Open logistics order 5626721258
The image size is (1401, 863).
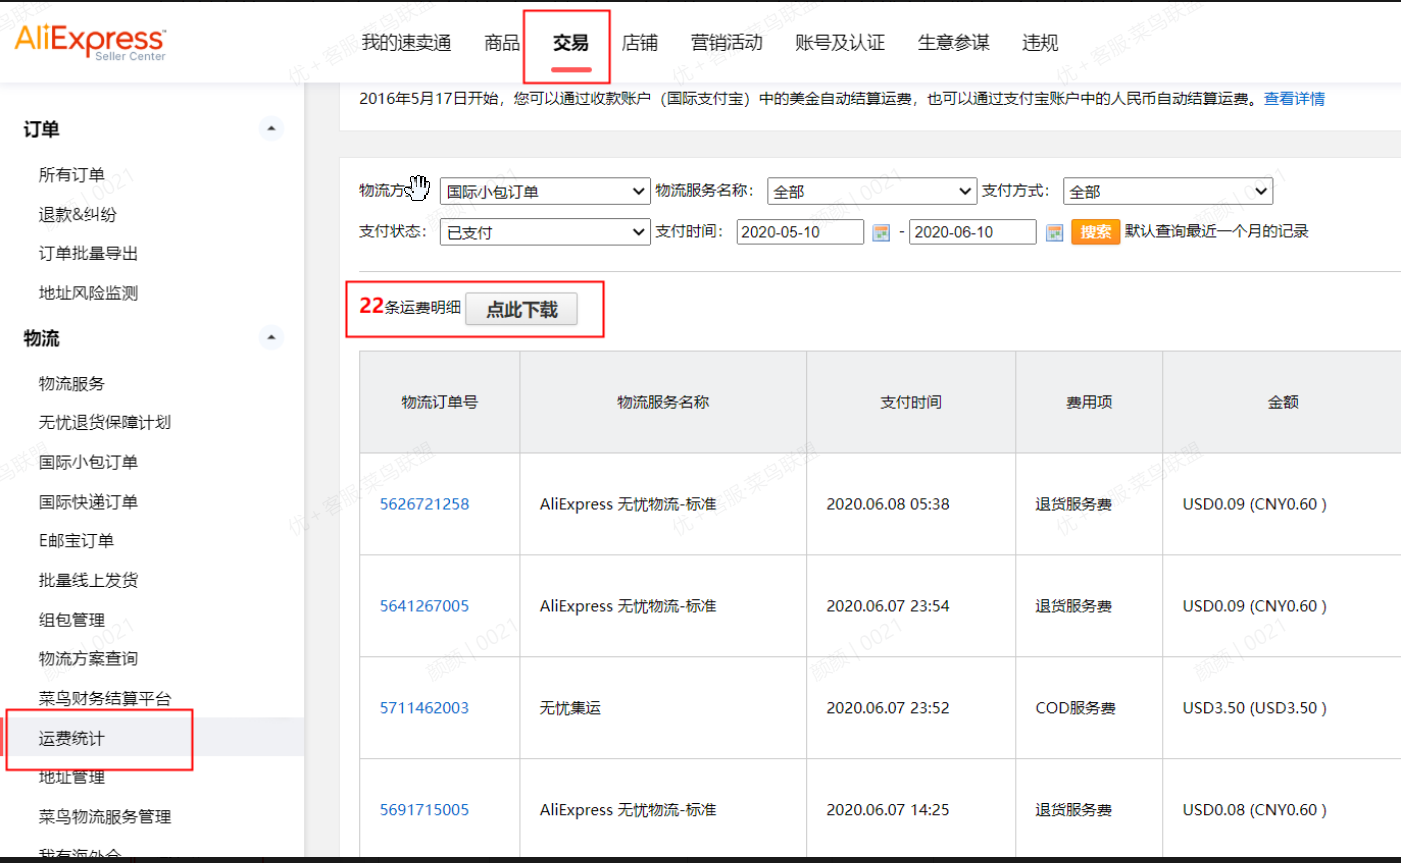pyautogui.click(x=424, y=504)
